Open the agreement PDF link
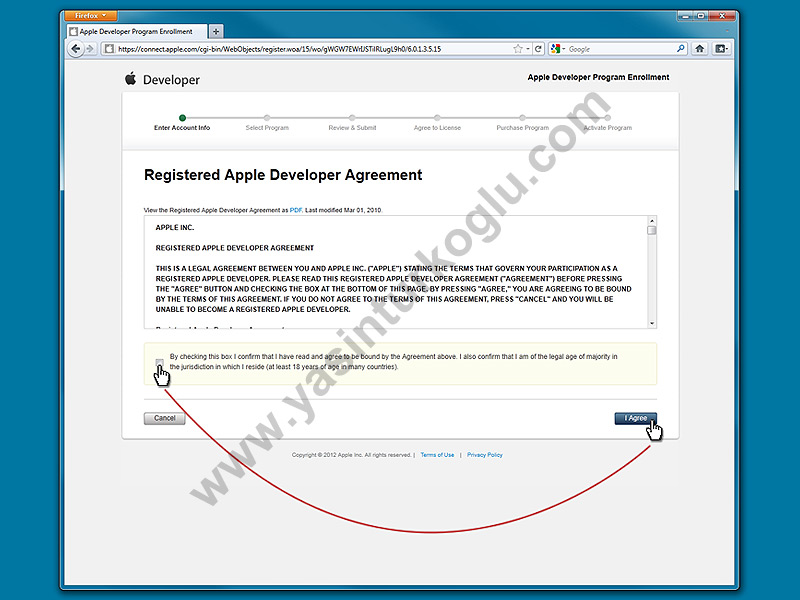Screen dimensions: 800x600 tap(296, 210)
